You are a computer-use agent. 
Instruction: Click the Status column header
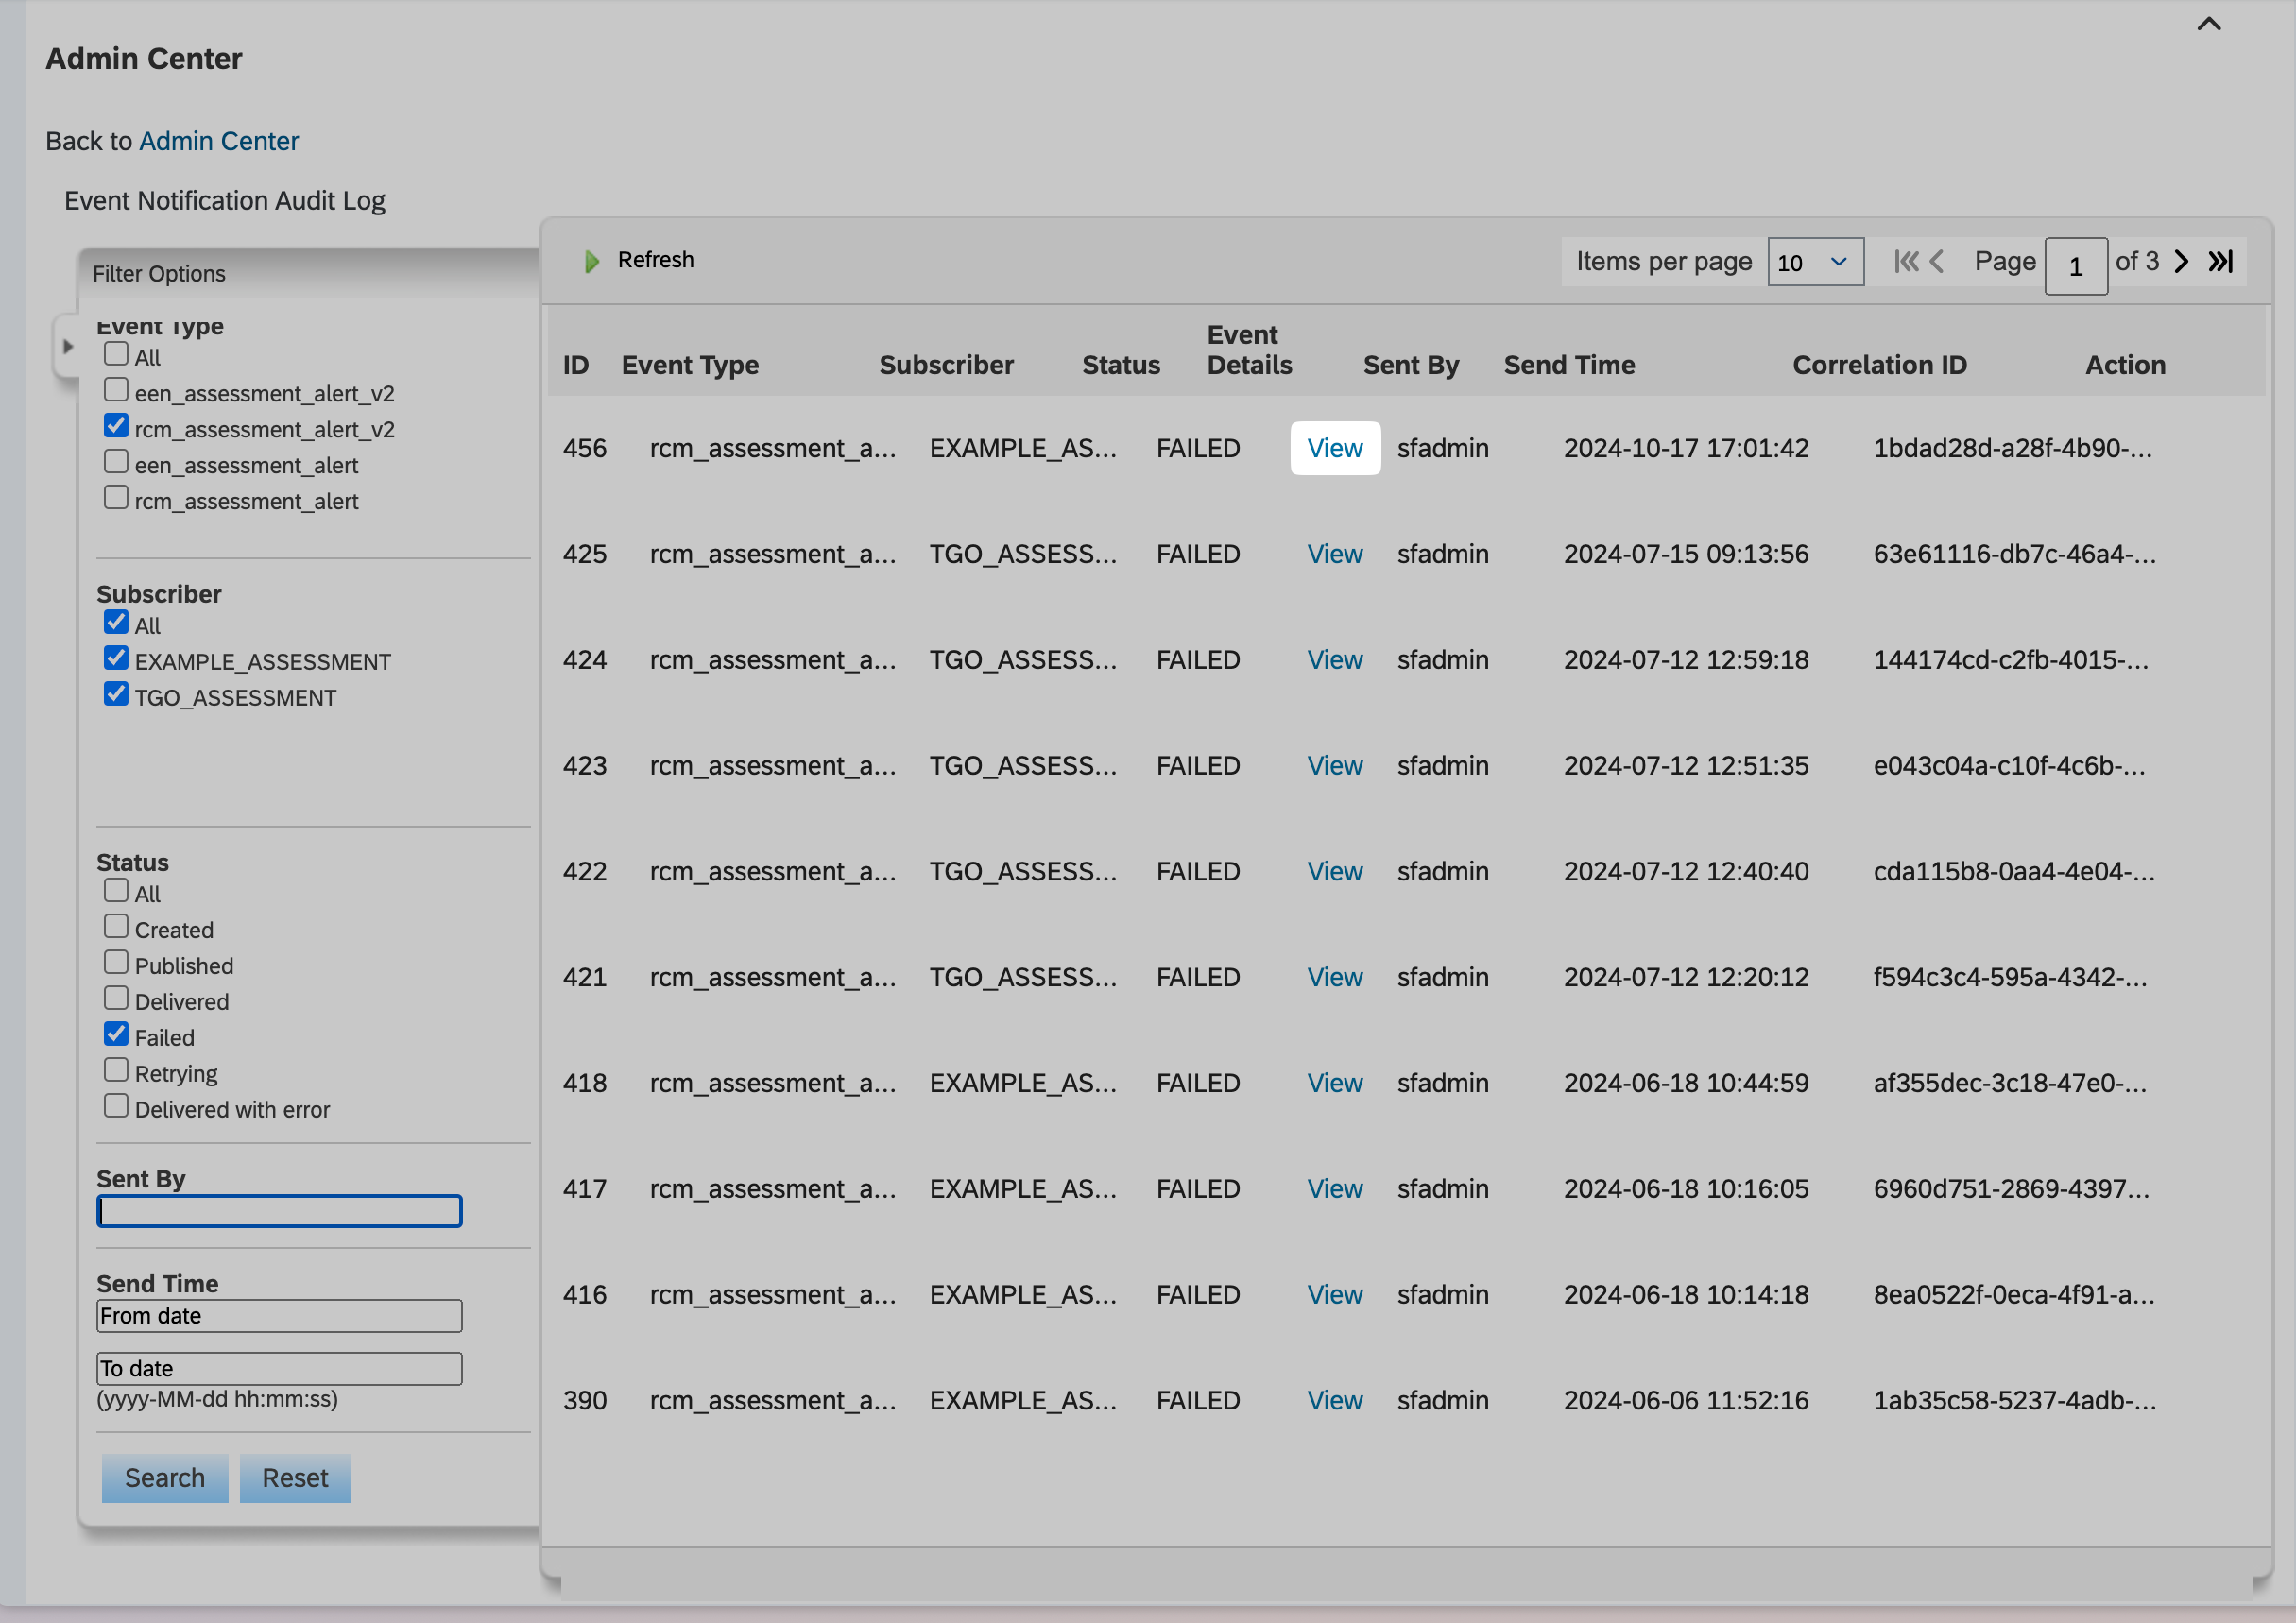[x=1121, y=365]
